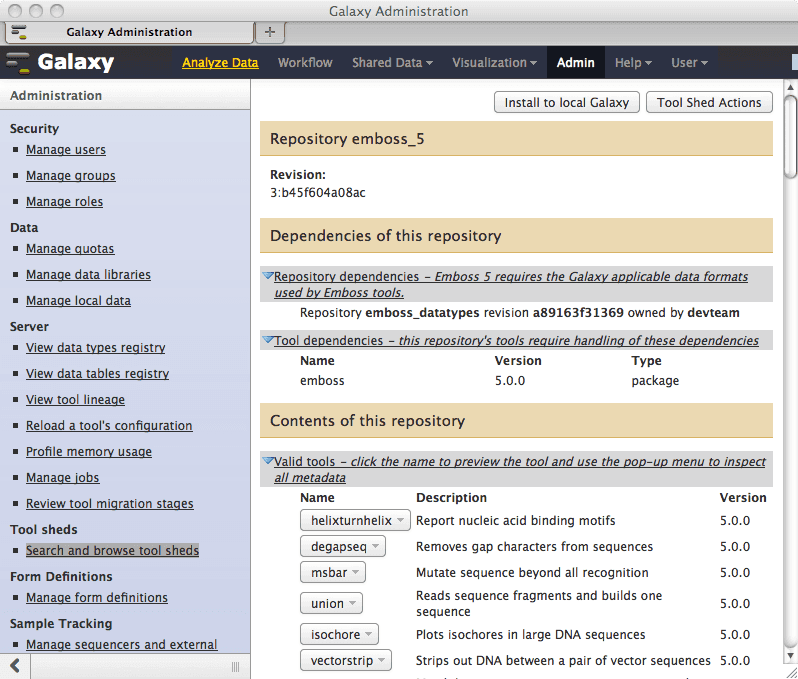Click the Tool Shed Actions button
Image resolution: width=798 pixels, height=679 pixels.
(x=709, y=102)
